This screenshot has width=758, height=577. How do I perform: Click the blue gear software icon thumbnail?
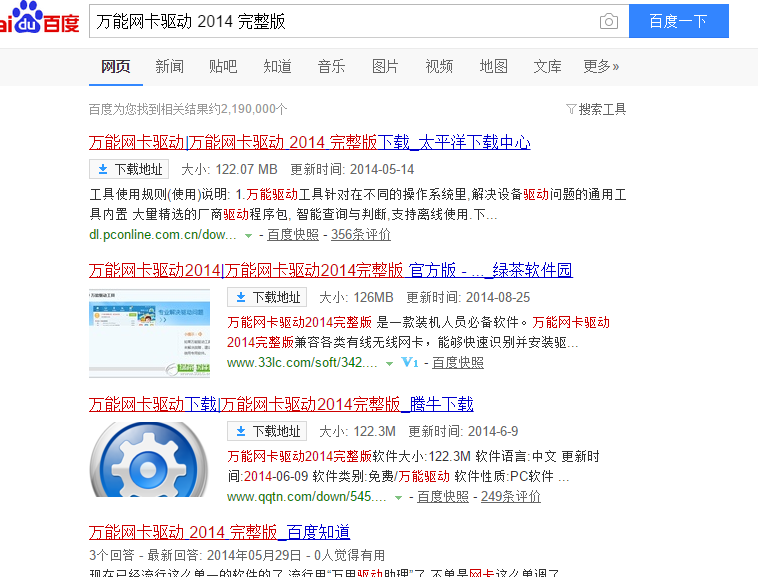(149, 459)
